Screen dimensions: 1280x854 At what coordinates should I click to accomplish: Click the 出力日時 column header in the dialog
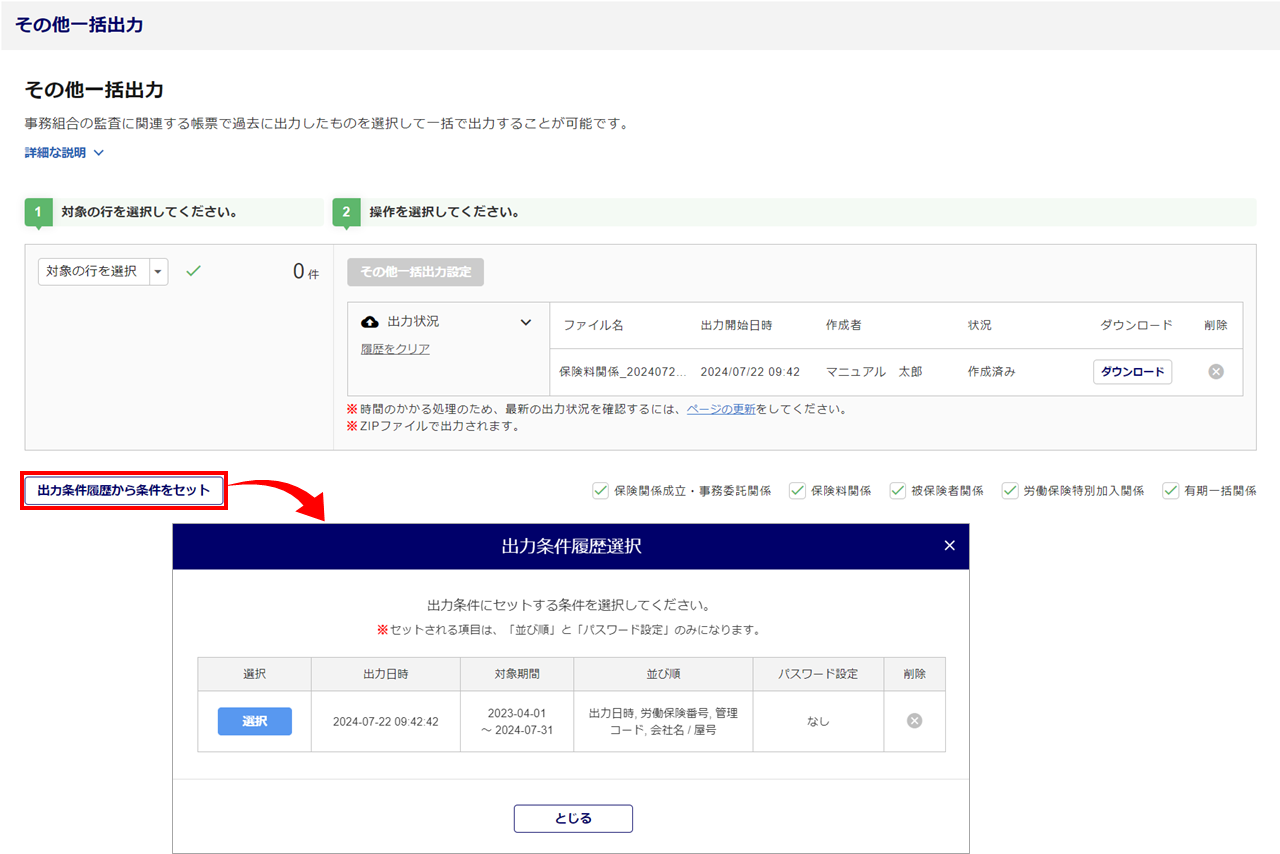click(385, 674)
